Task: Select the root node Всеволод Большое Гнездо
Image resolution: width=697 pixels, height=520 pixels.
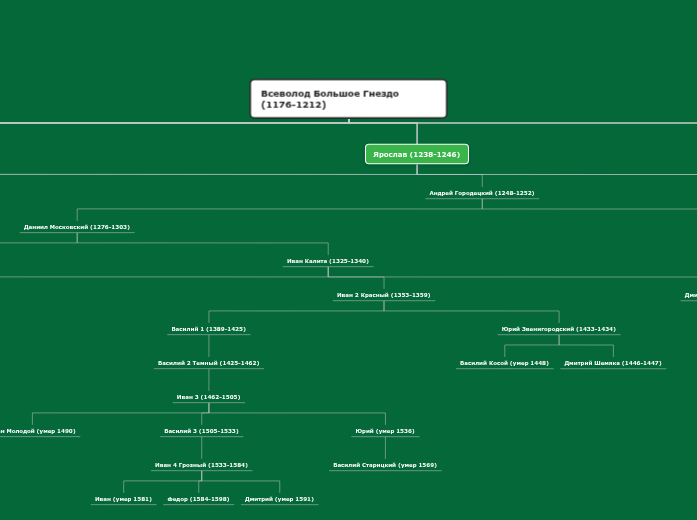Action: coord(348,99)
